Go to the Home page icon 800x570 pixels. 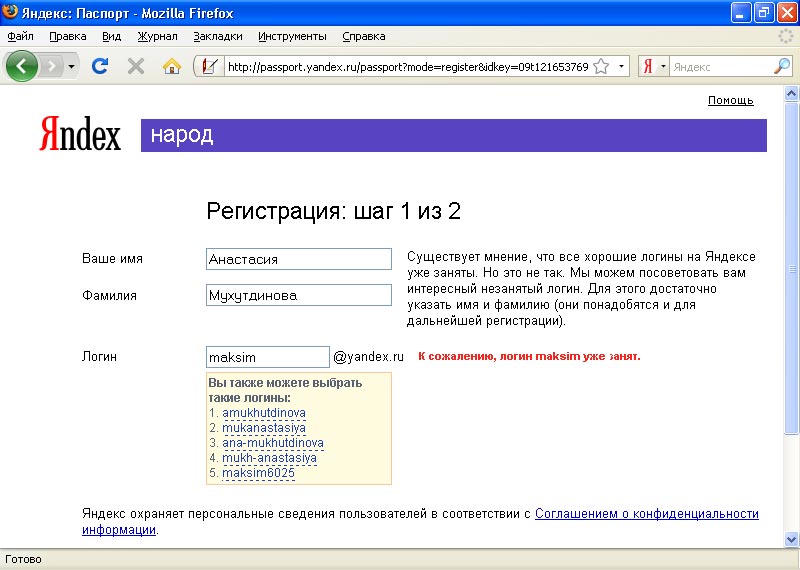(172, 66)
